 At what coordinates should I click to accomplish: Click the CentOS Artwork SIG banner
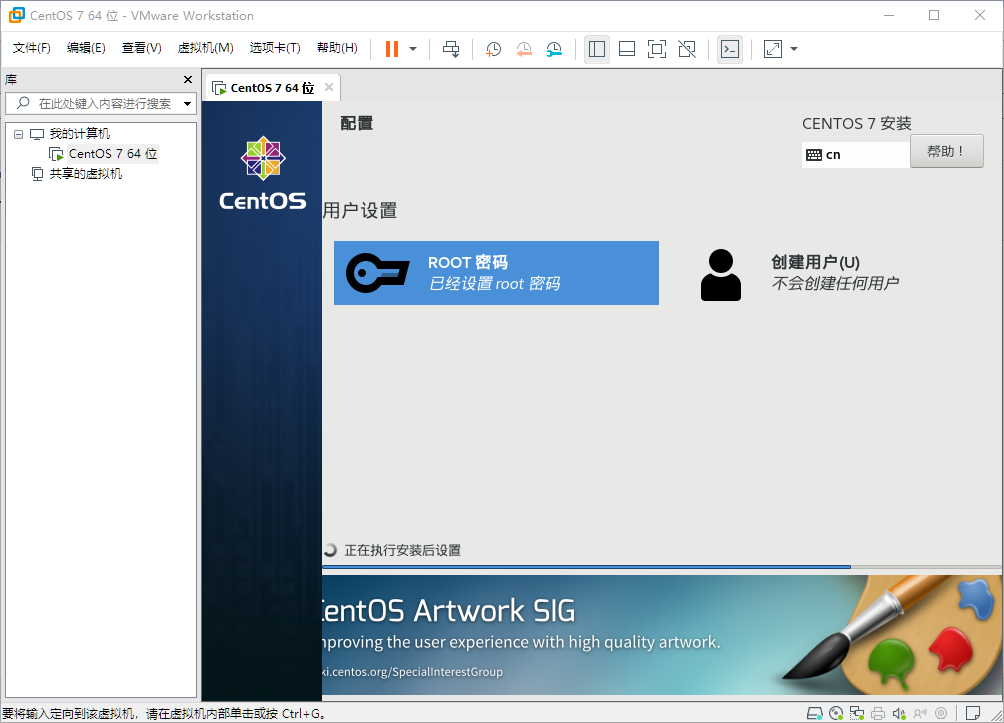coord(661,635)
